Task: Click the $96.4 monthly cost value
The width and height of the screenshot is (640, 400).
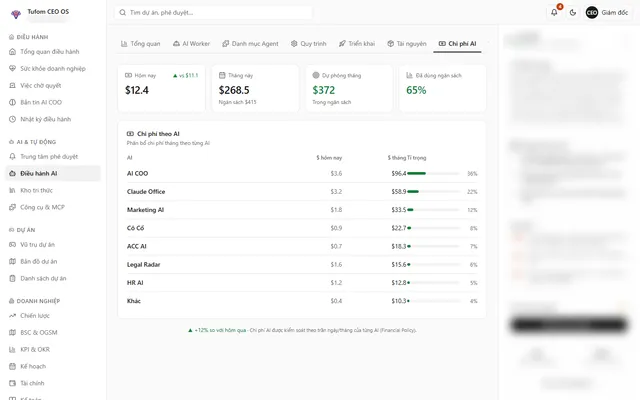Action: coord(398,173)
